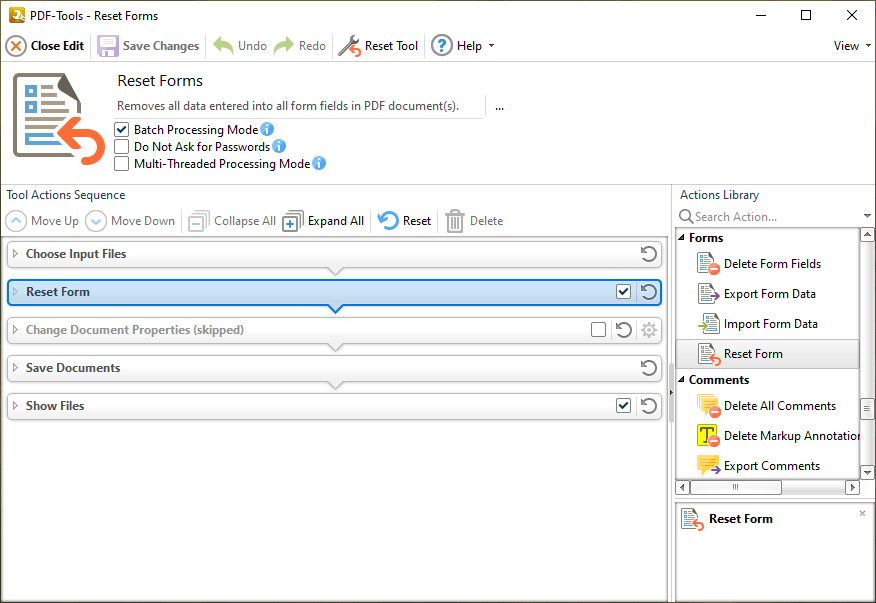Screen dimensions: 876x603
Task: Enable the skipped Change Document Properties step
Action: (x=598, y=330)
